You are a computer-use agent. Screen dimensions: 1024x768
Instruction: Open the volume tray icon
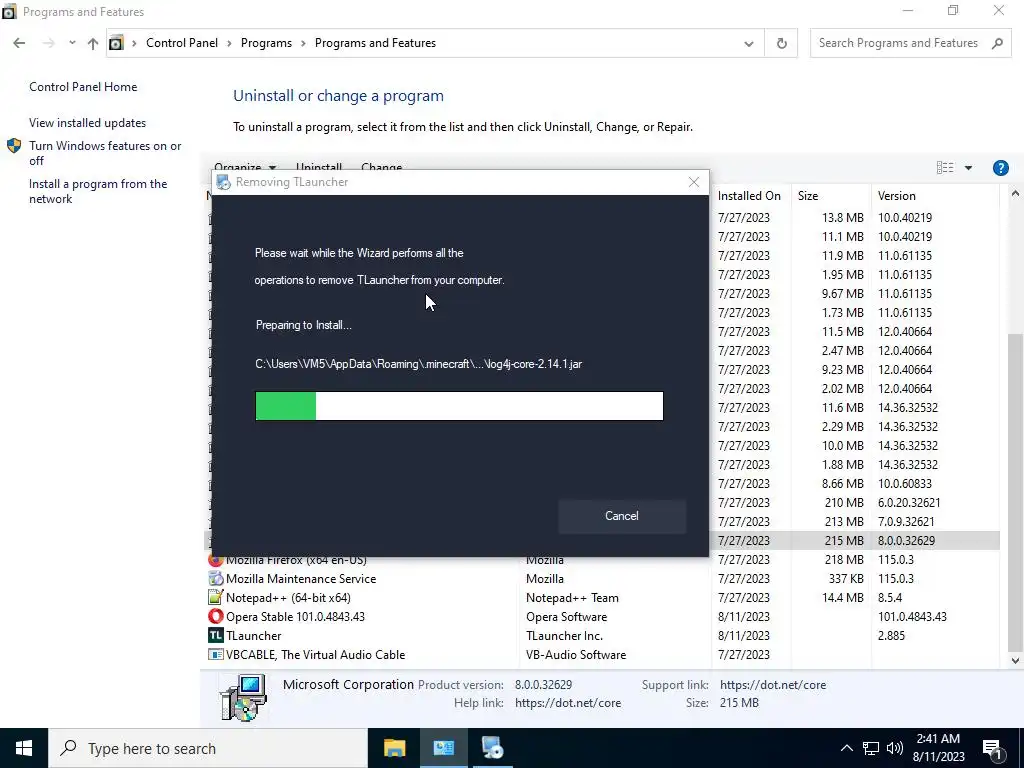coord(895,748)
